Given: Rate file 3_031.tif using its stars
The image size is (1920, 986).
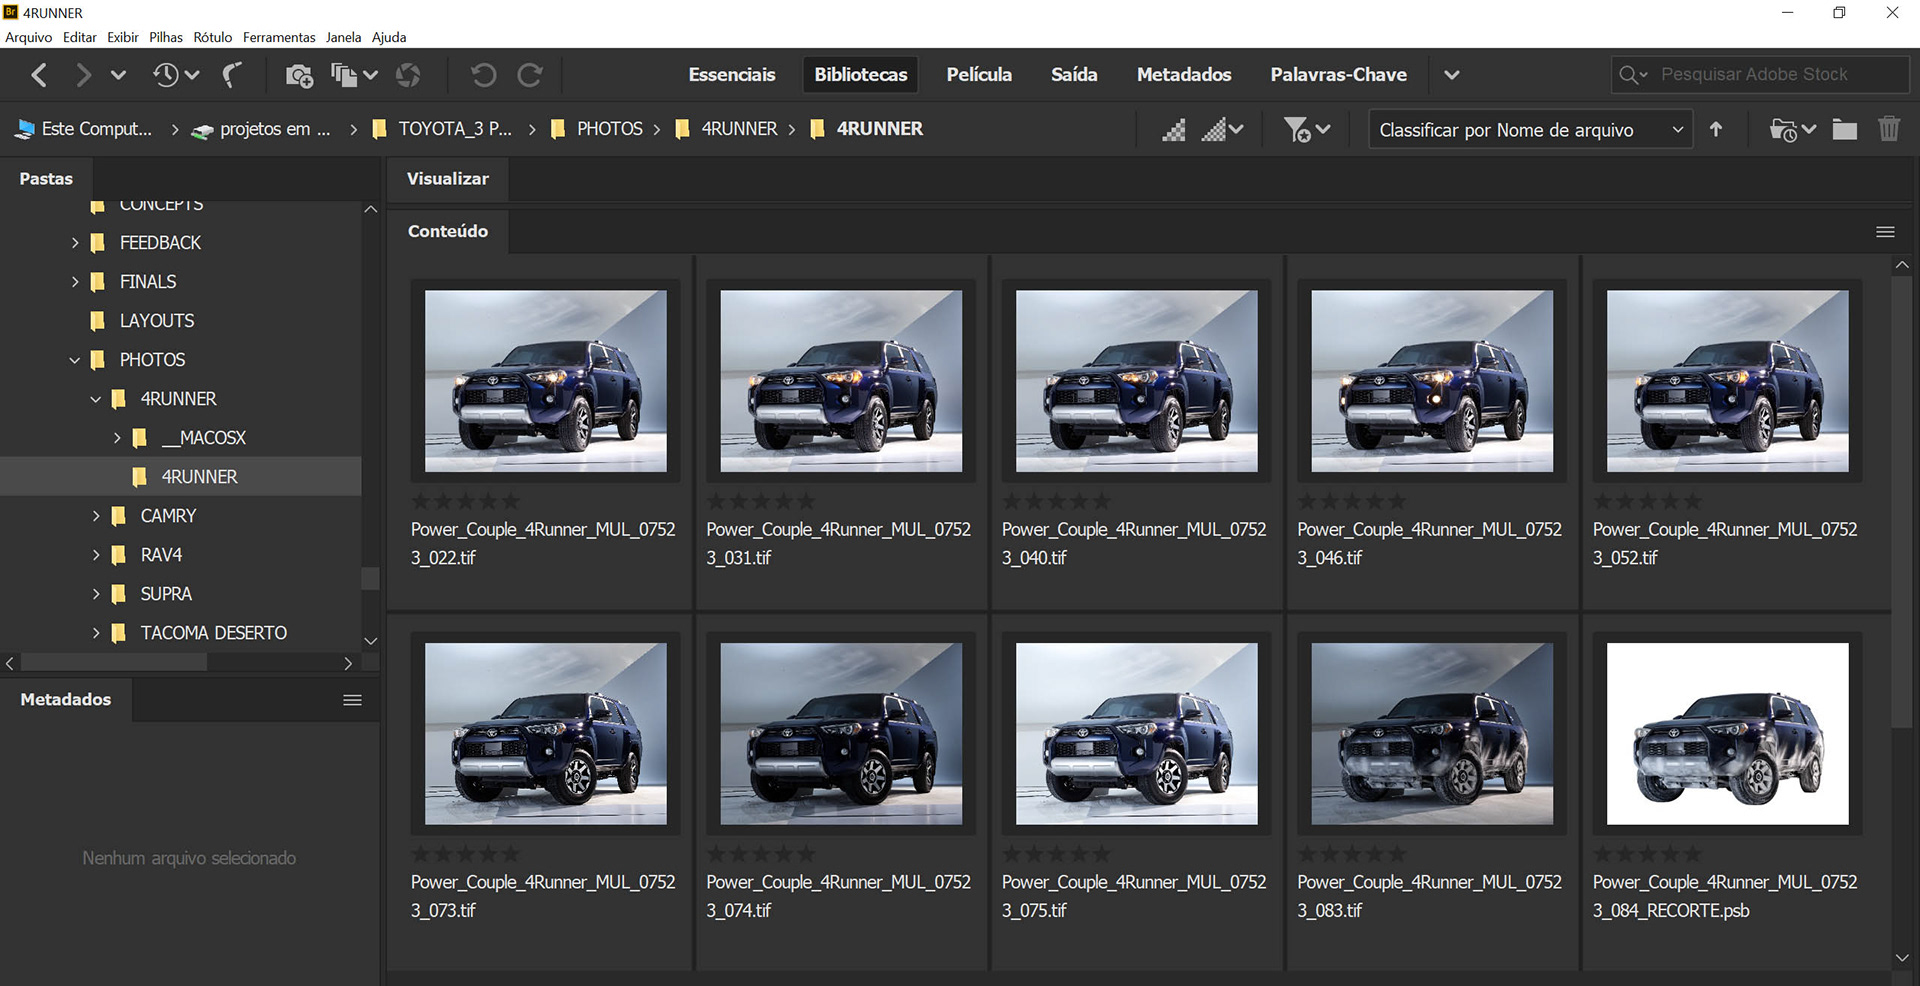Looking at the screenshot, I should tap(761, 501).
